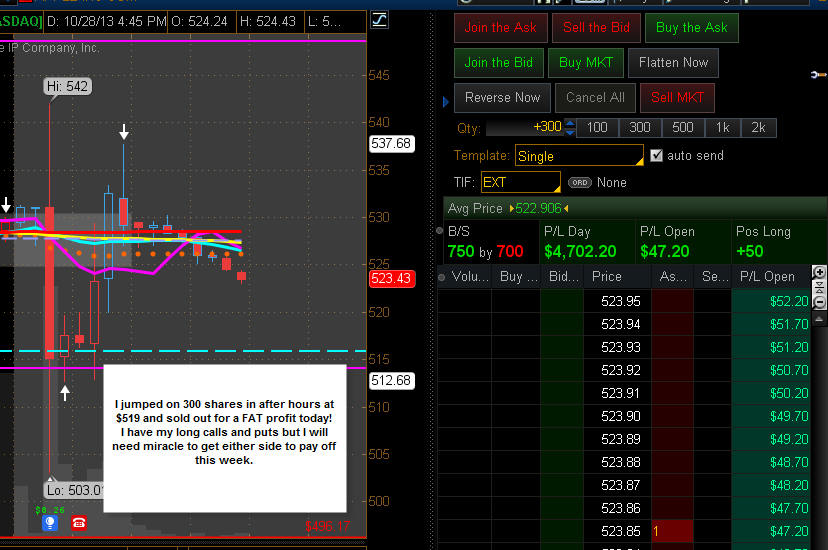Click the gray dot beside B/S
Screen dimensions: 828x550
click(x=439, y=231)
